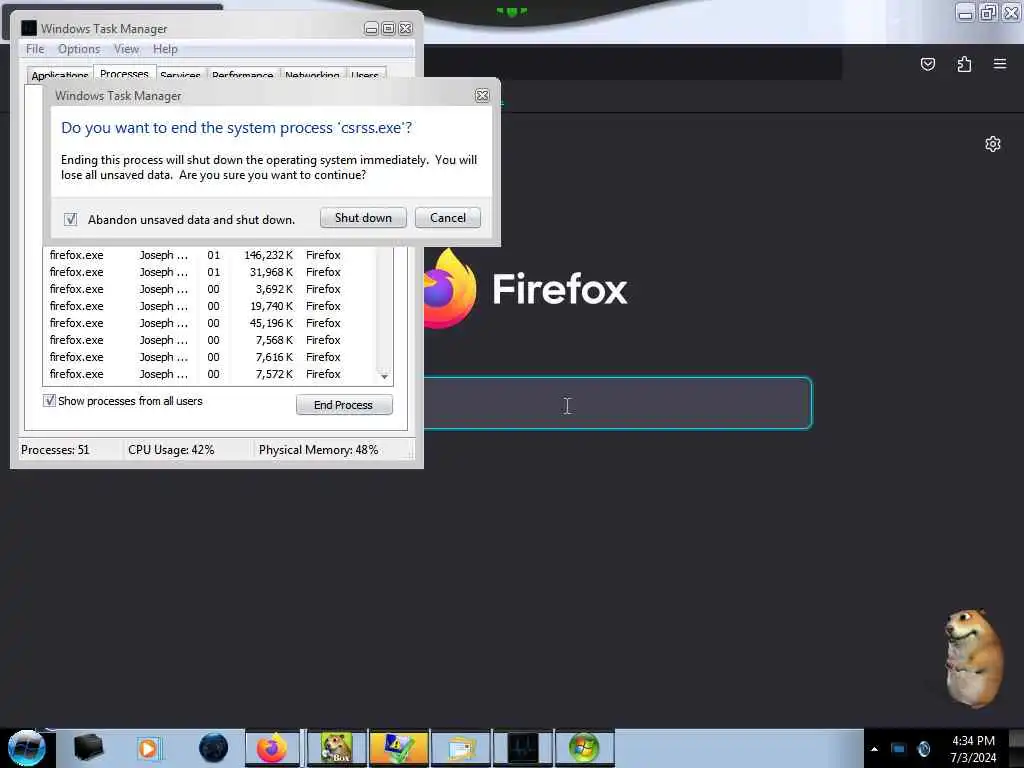Click the Firefox new tab search box
This screenshot has height=768, width=1024.
pos(617,403)
